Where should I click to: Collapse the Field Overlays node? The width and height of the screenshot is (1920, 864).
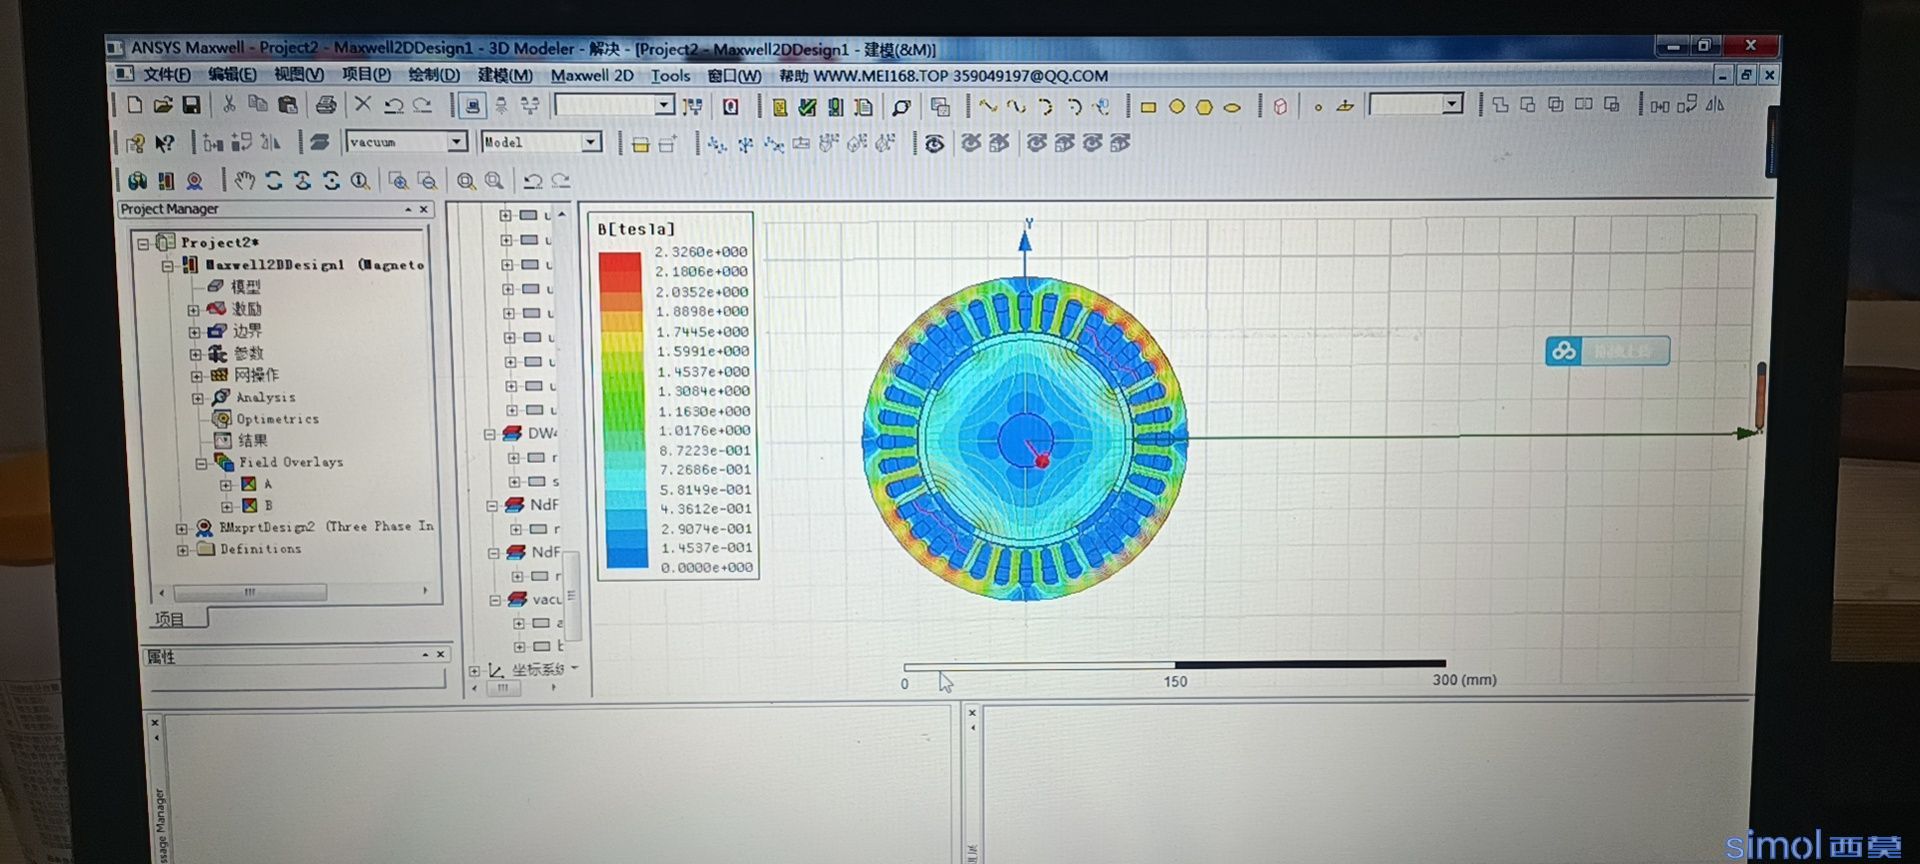pyautogui.click(x=201, y=463)
